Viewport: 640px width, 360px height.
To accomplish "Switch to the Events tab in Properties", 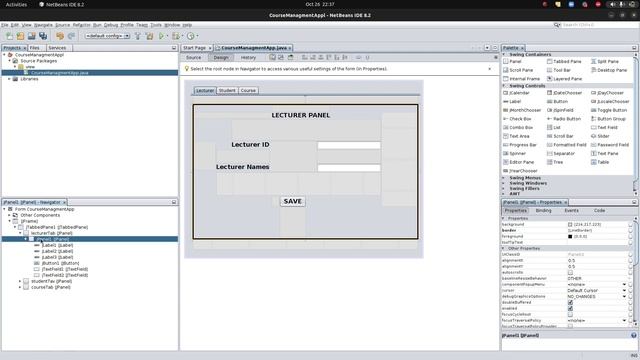I will point(571,211).
